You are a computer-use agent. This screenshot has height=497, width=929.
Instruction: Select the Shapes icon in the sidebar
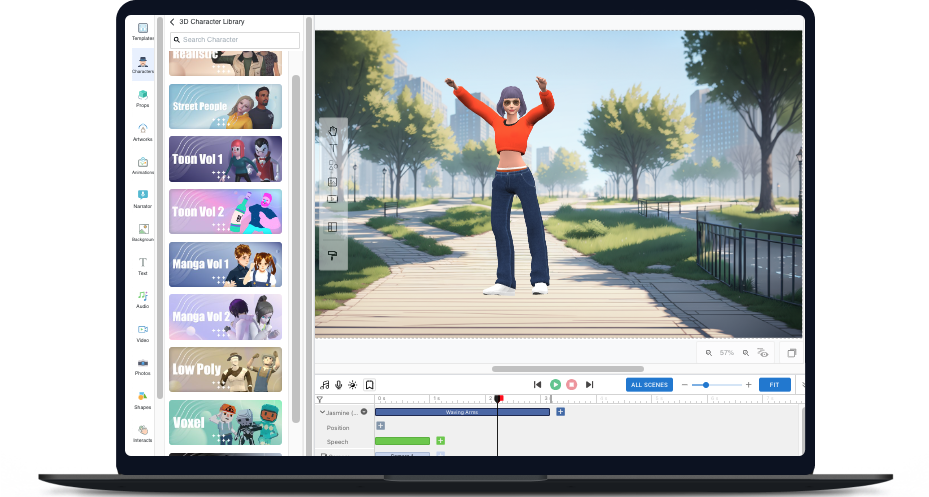click(143, 398)
